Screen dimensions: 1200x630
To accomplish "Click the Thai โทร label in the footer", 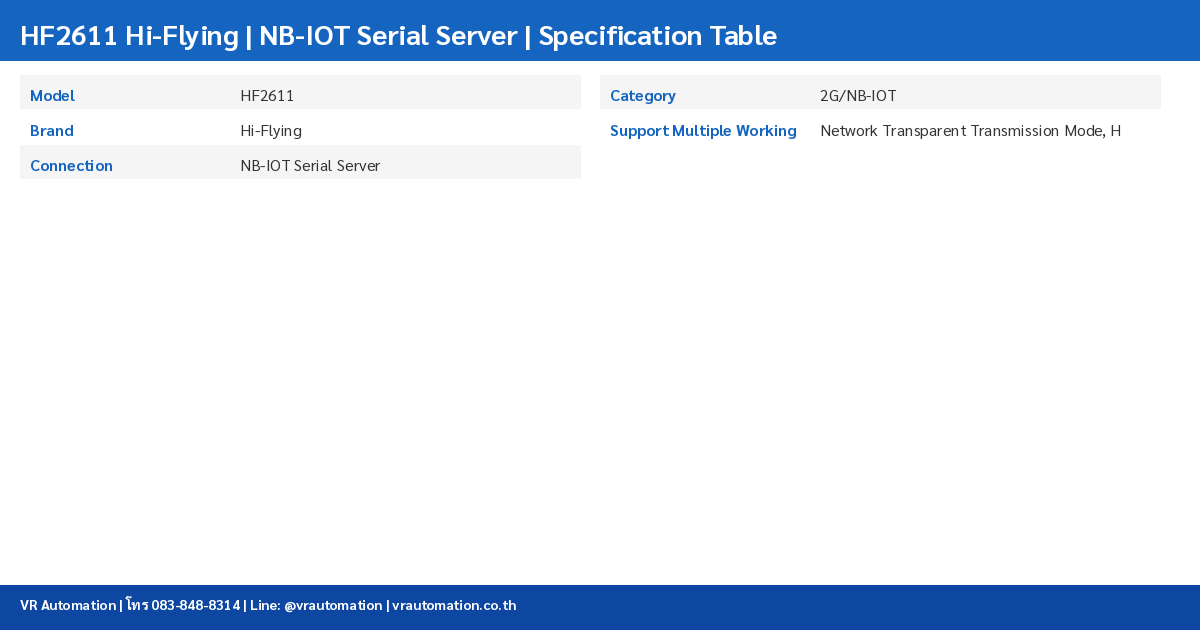I will (137, 606).
